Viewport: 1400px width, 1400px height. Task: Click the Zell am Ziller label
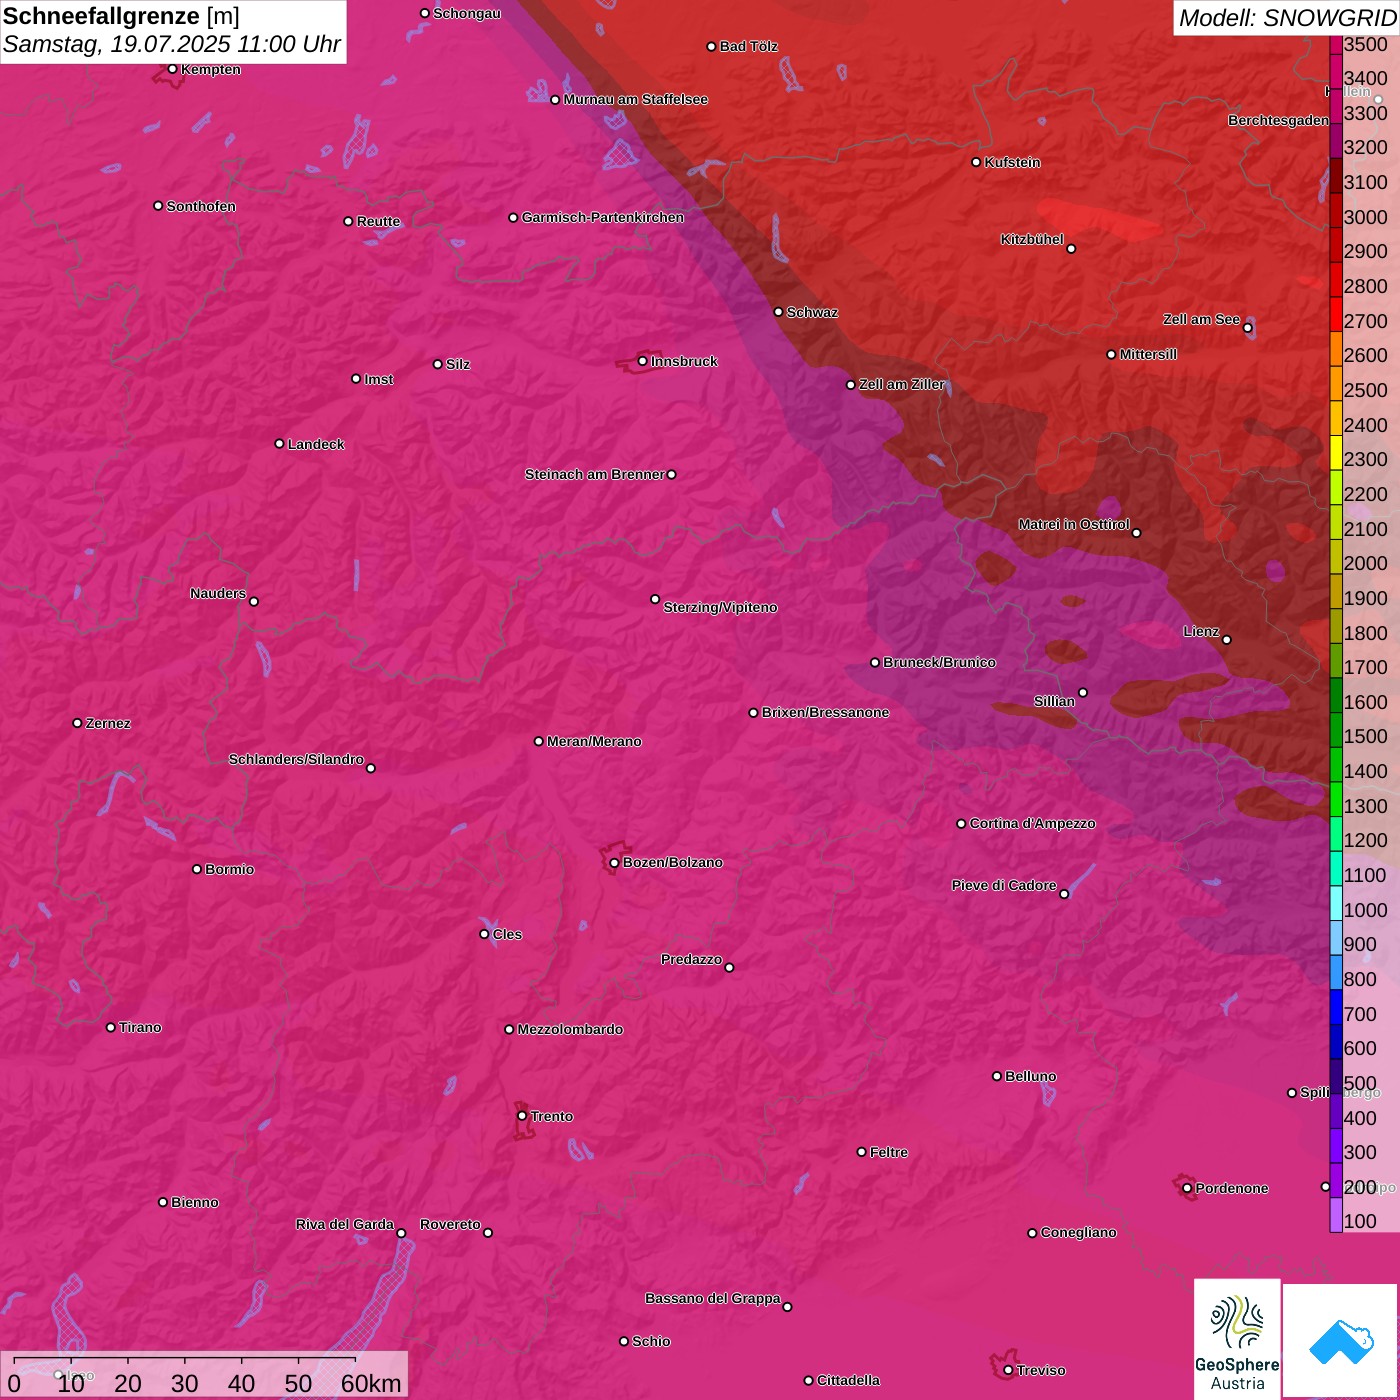point(902,384)
